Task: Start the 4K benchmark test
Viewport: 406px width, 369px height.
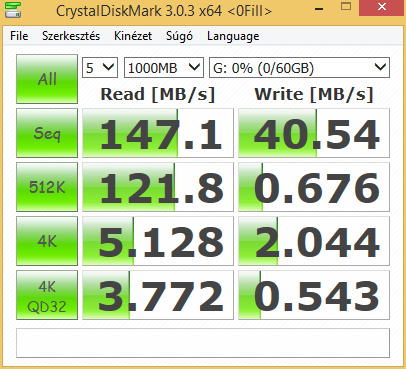Action: pos(47,241)
